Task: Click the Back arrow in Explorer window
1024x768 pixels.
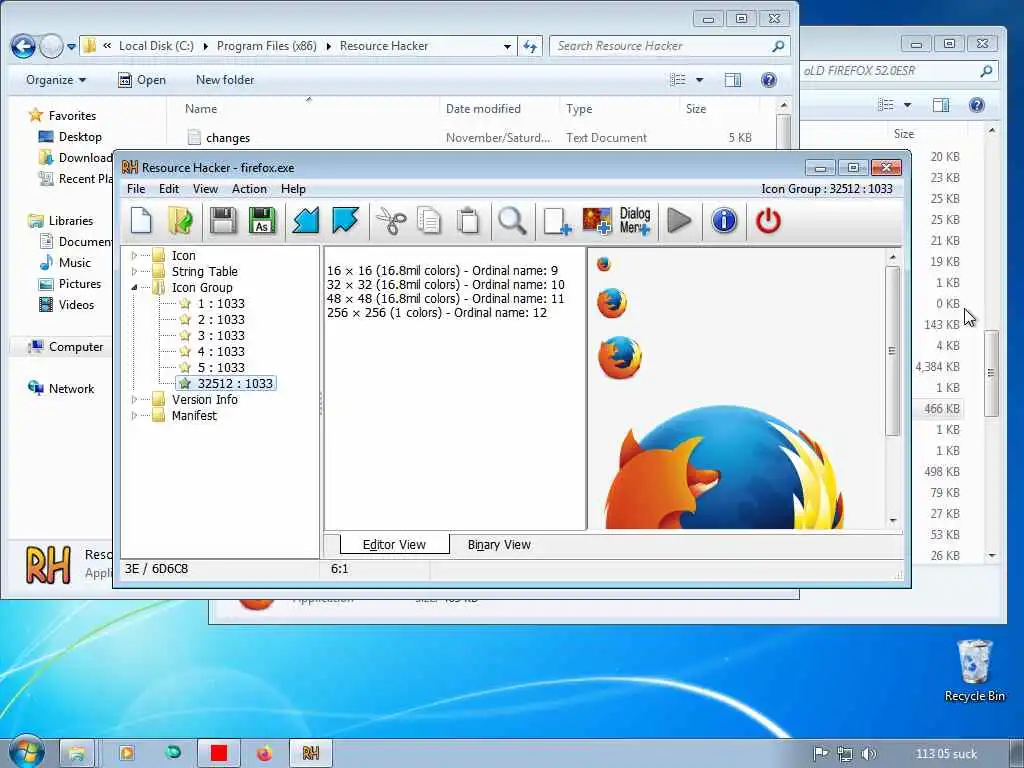Action: (x=24, y=46)
